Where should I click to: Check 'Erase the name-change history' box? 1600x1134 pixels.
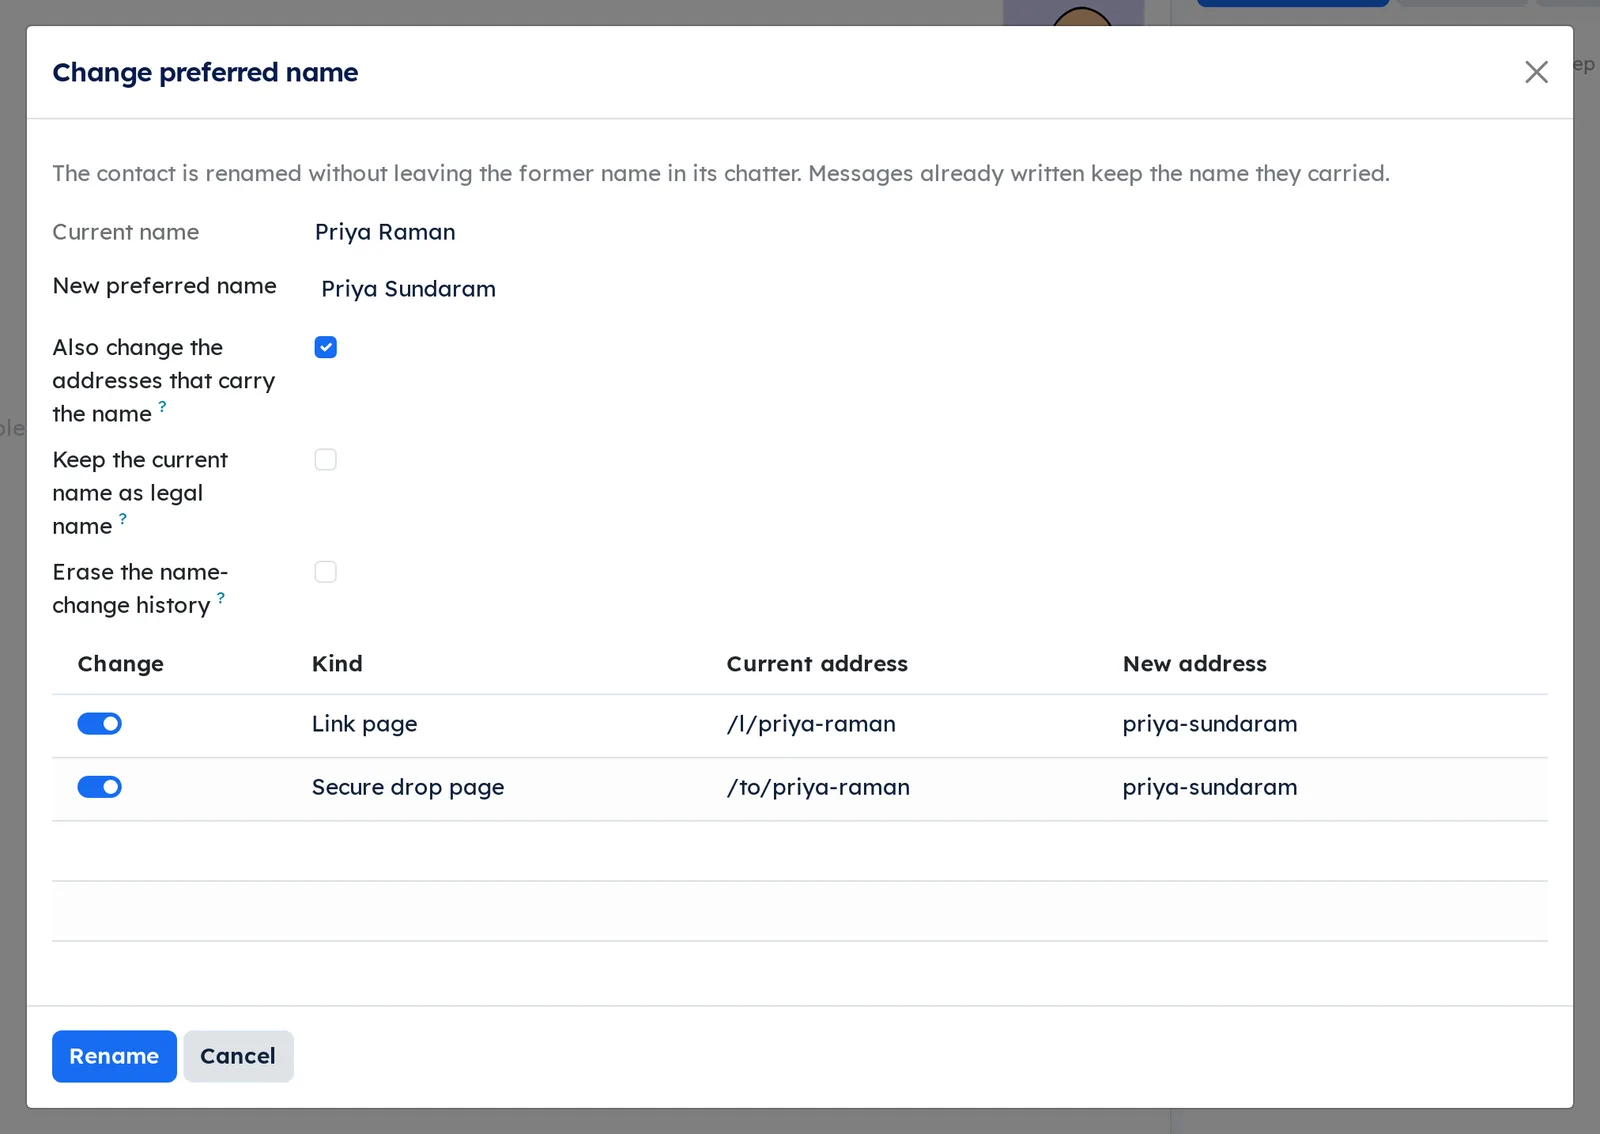click(x=325, y=572)
